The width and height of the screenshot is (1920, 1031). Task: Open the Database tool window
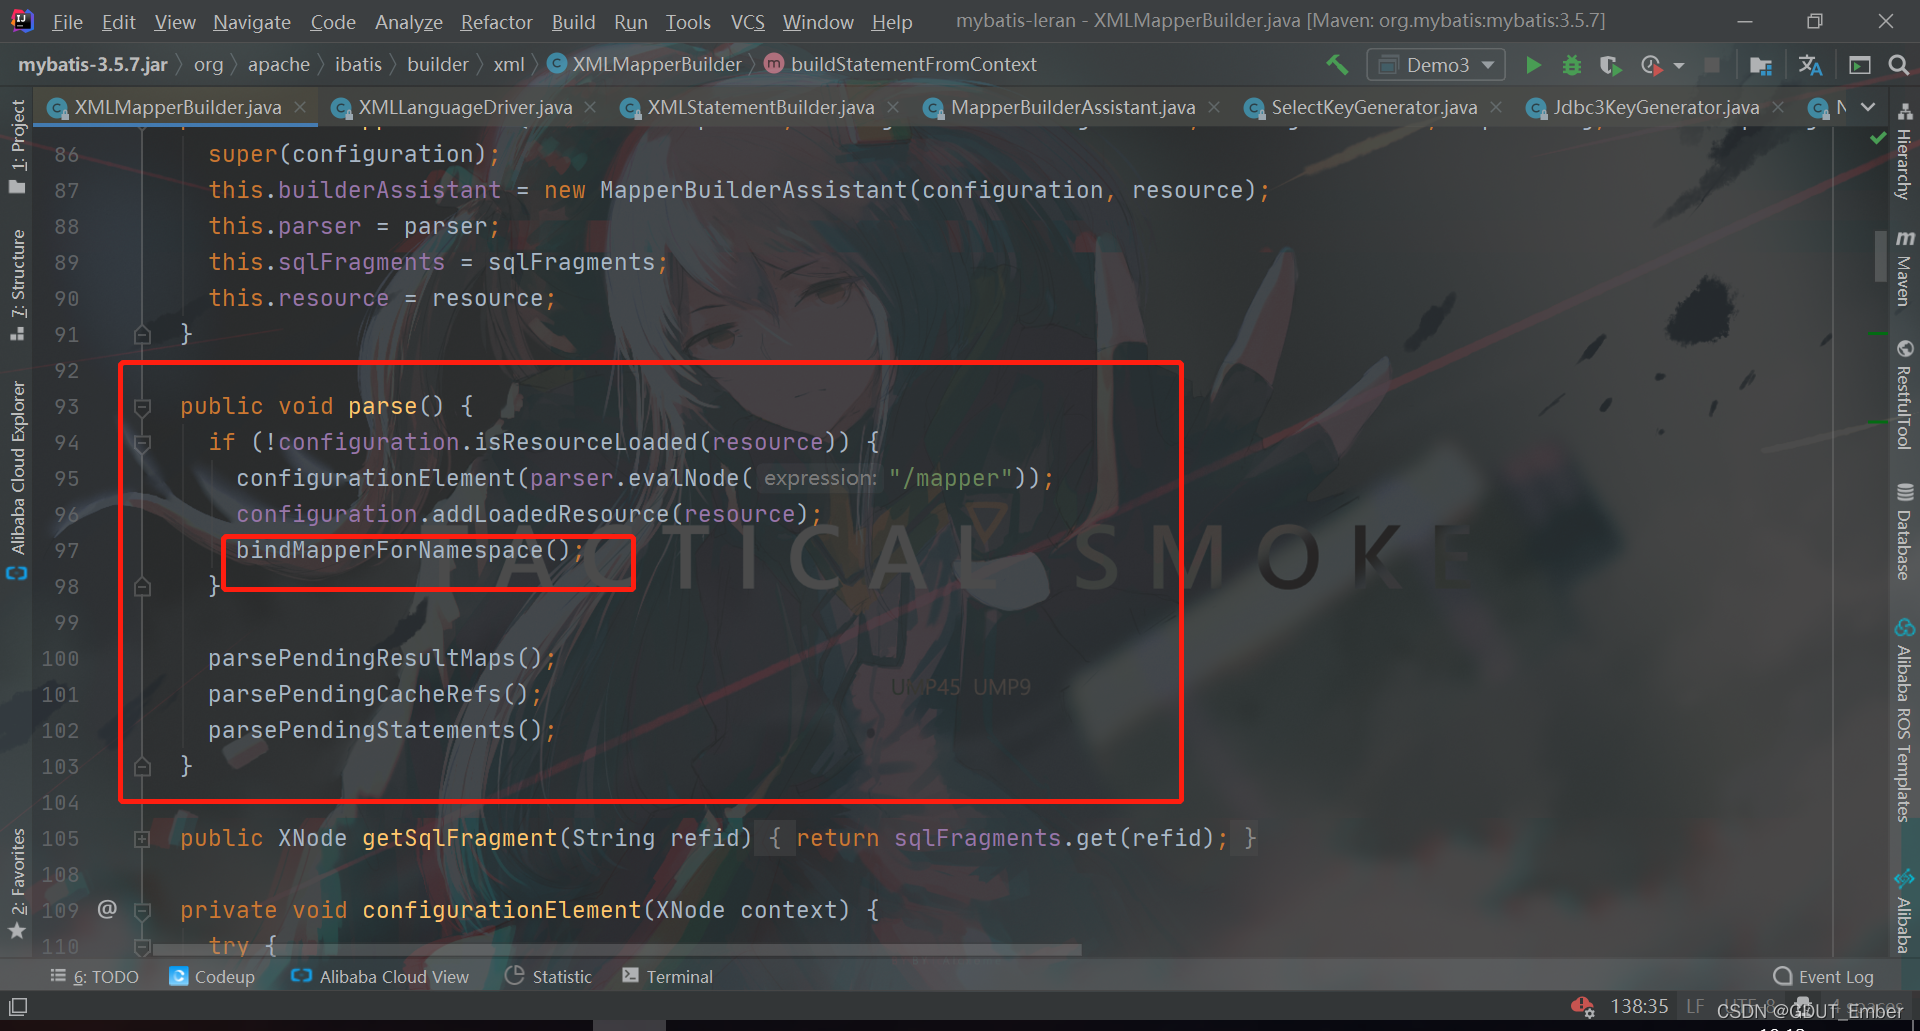pyautogui.click(x=1905, y=531)
